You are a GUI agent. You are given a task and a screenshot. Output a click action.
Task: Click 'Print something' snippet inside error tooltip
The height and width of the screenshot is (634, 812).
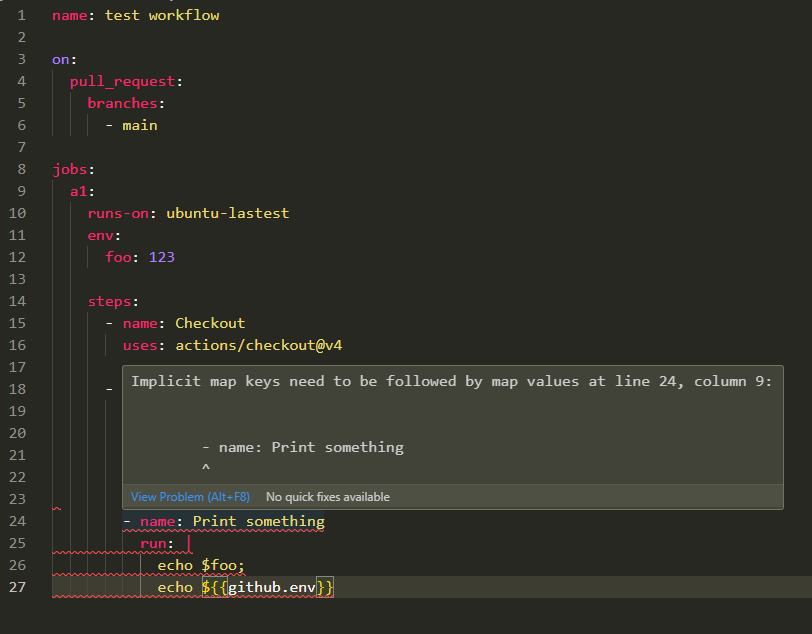pyautogui.click(x=338, y=447)
